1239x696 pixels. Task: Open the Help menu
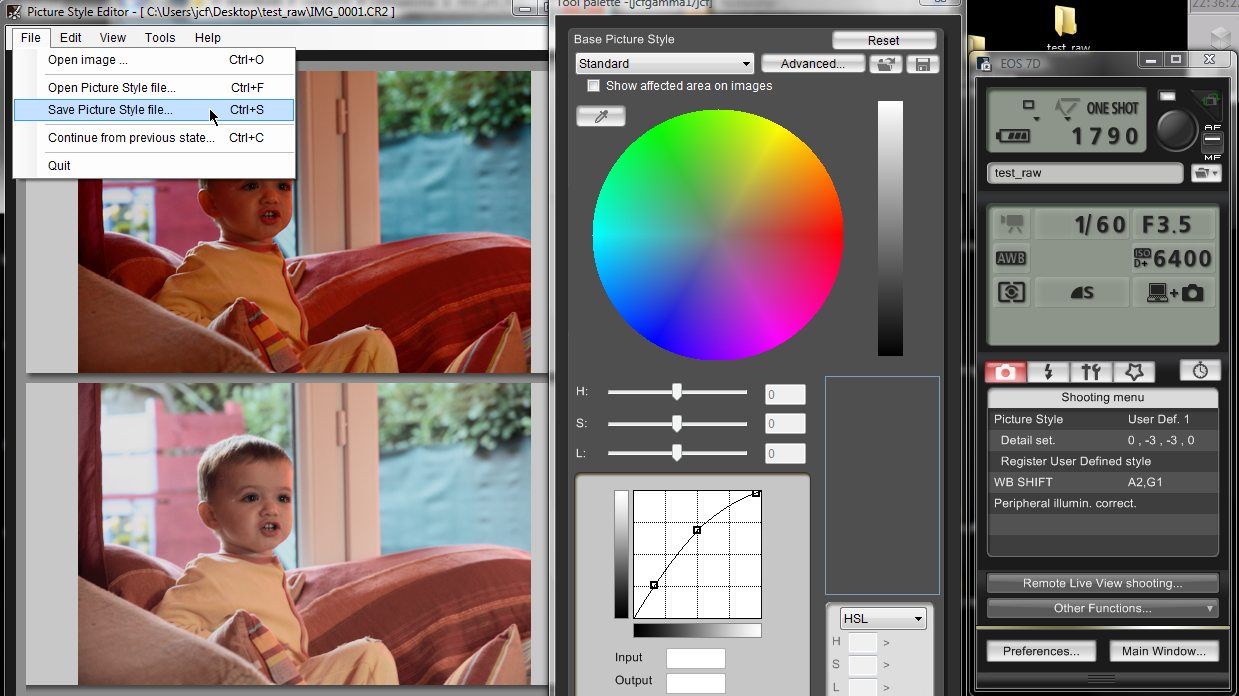tap(208, 38)
